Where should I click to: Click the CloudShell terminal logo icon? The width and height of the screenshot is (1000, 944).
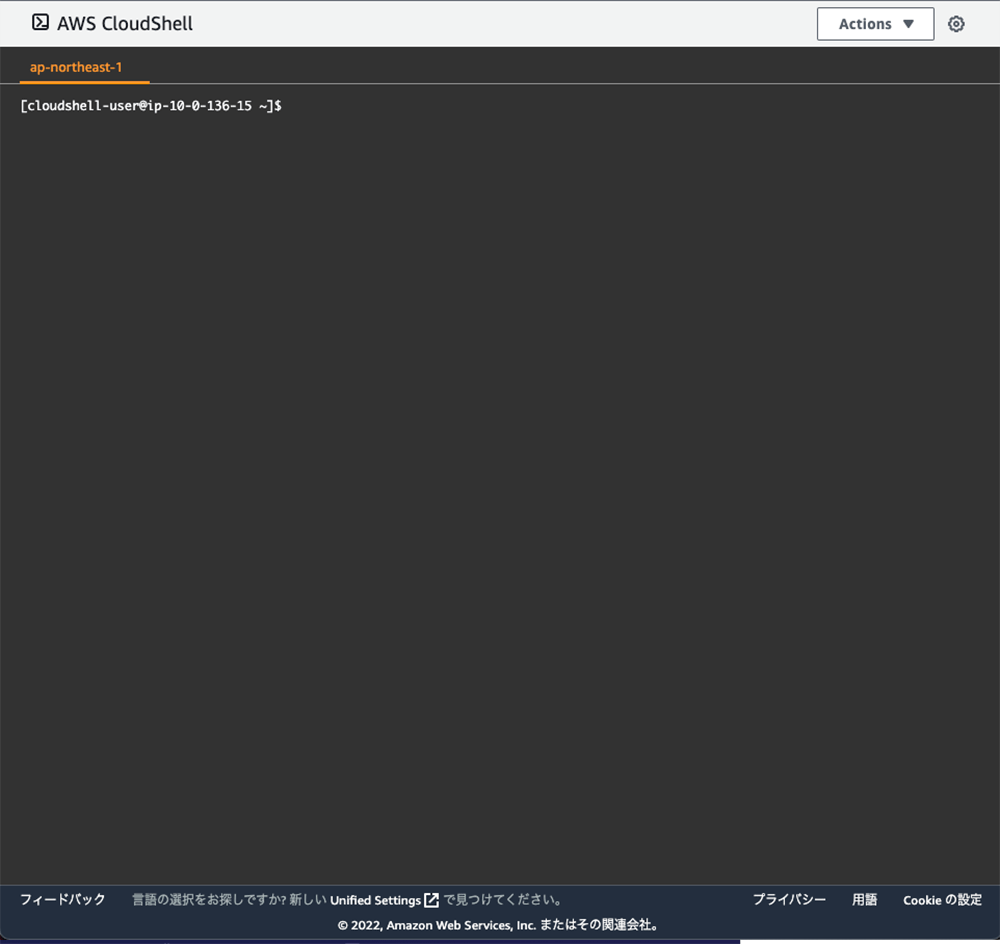pos(40,23)
